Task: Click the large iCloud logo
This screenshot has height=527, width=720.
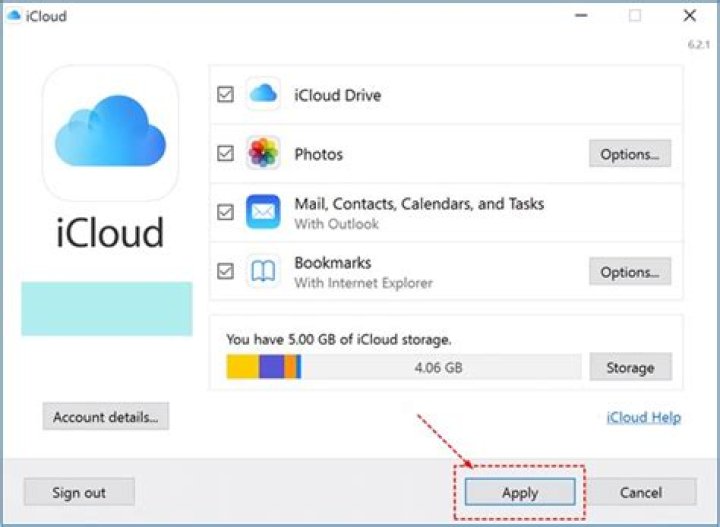Action: click(x=110, y=133)
